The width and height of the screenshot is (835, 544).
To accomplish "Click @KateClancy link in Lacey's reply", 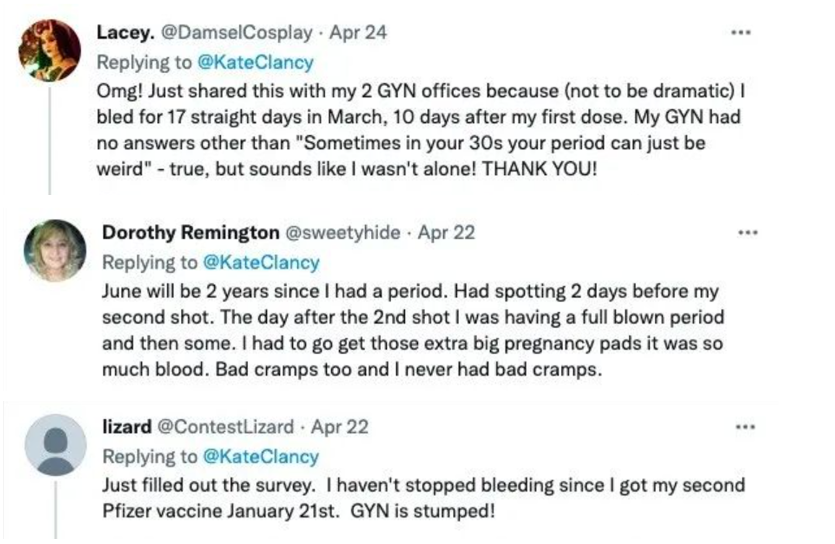I will tap(260, 61).
